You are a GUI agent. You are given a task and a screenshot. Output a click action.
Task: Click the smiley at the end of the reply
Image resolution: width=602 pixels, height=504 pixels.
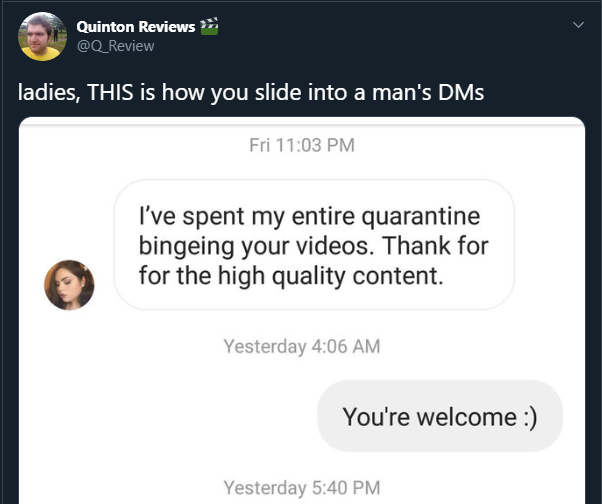point(531,417)
